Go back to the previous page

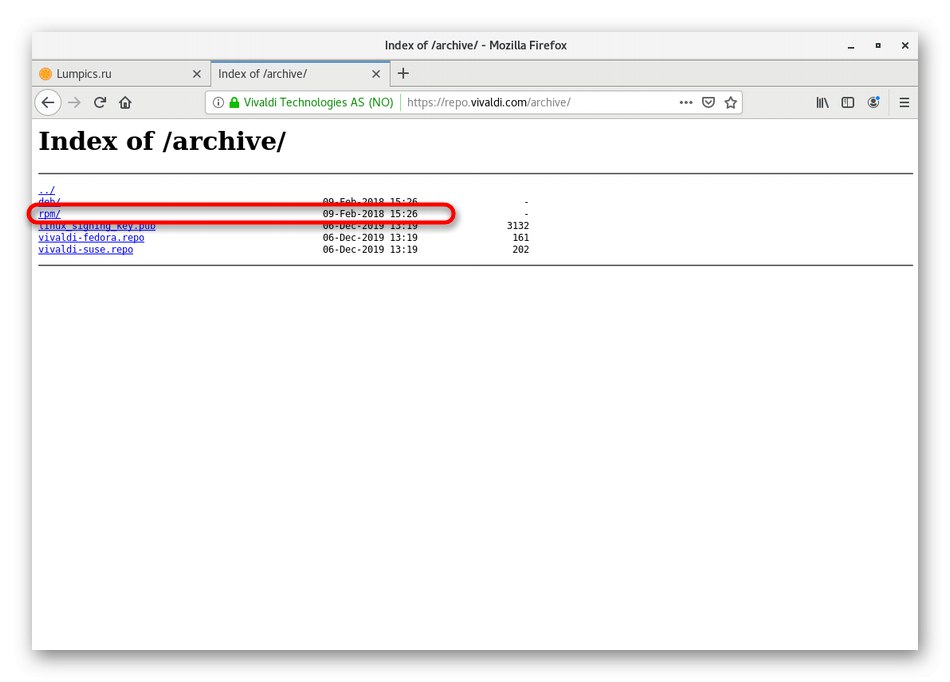pos(48,102)
